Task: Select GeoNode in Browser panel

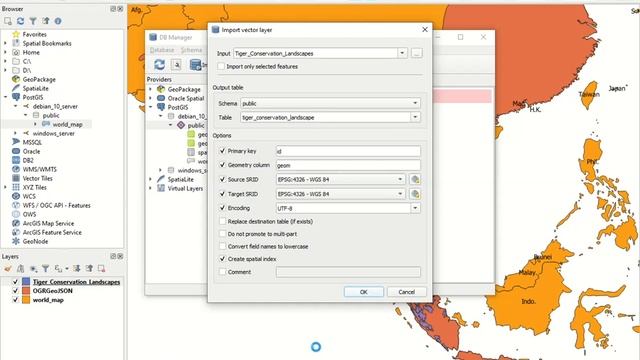Action: click(x=35, y=241)
